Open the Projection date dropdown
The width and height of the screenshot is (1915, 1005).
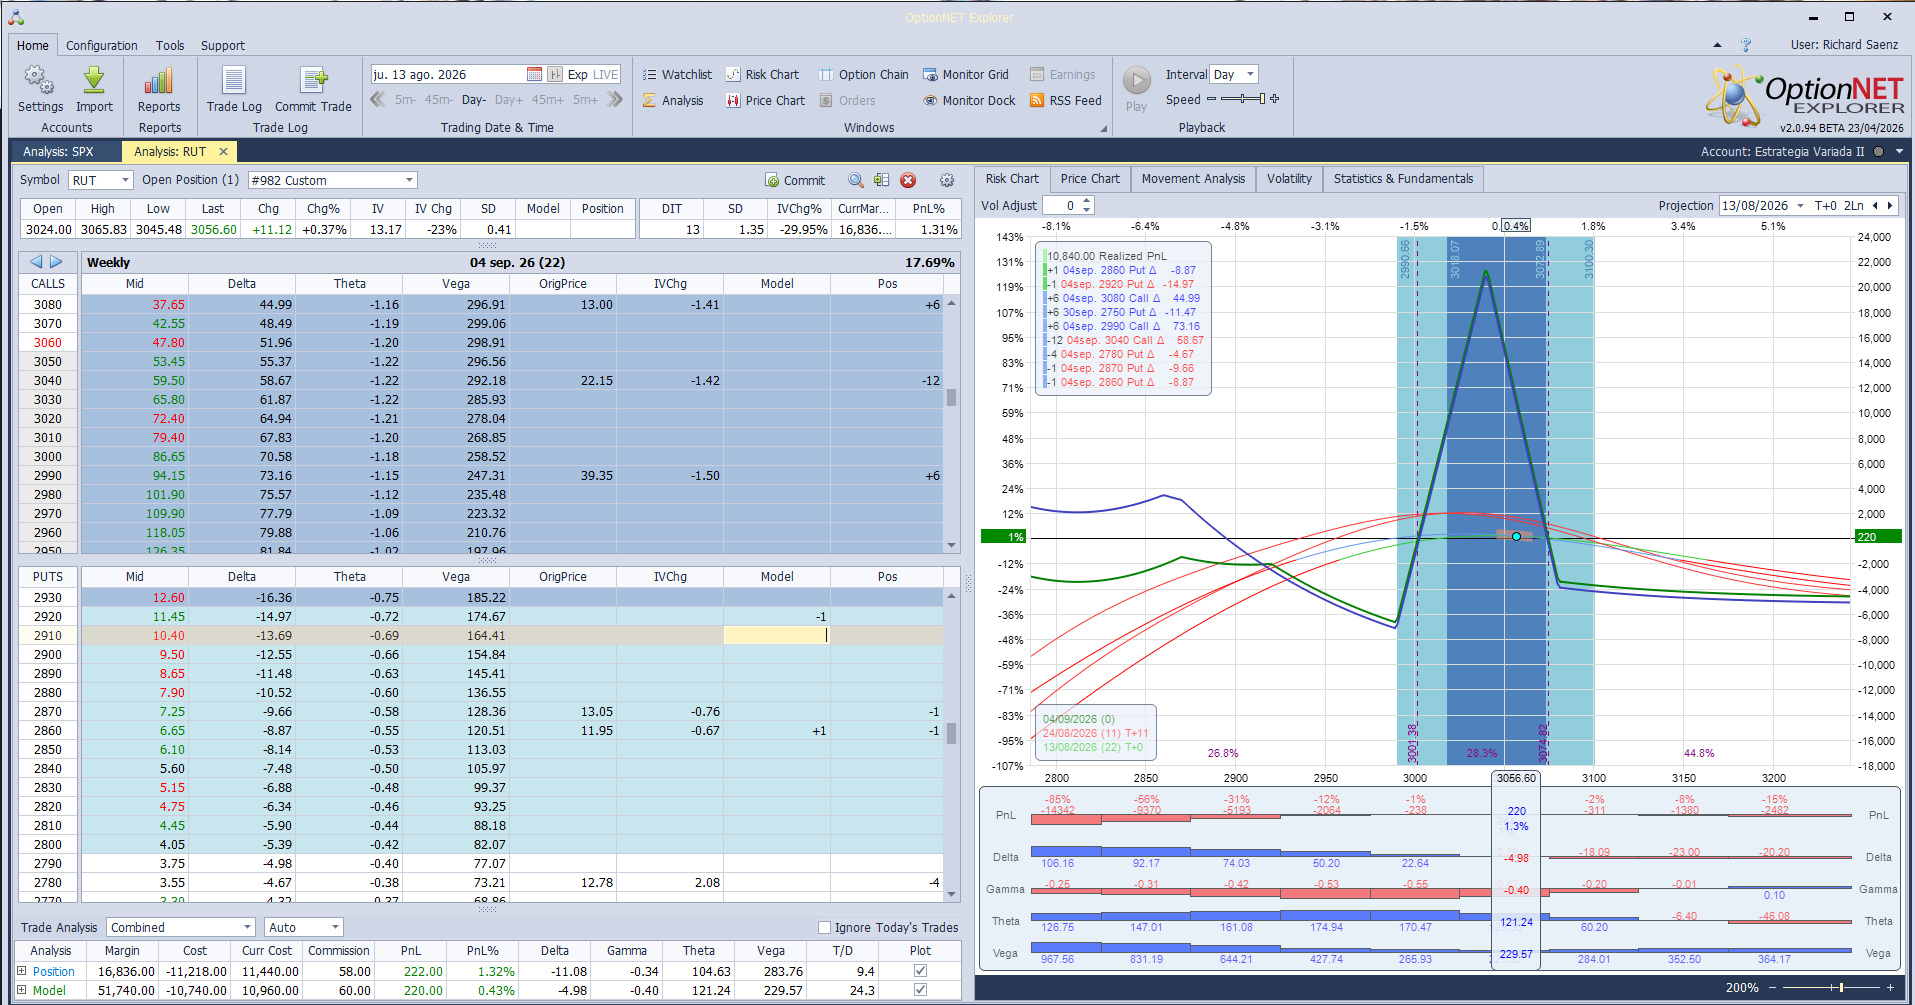coord(1800,206)
